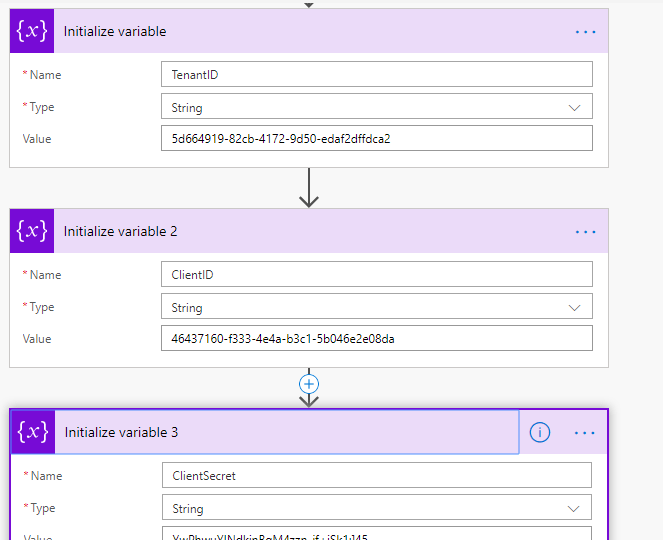Open the Initialize variable 2 ellipsis menu
The image size is (663, 540).
coord(585,232)
